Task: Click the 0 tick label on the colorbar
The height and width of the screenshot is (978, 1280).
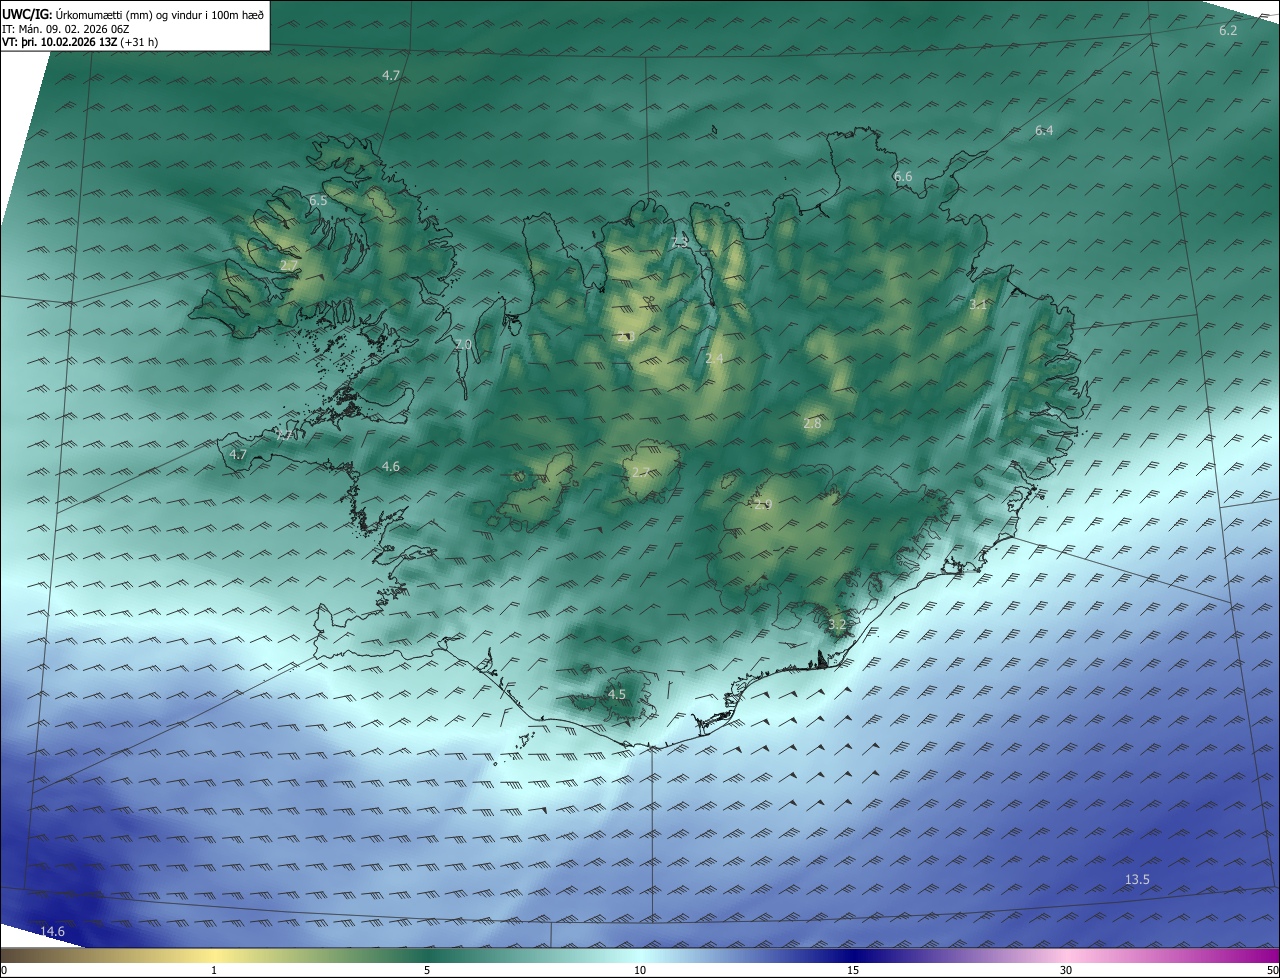Action: click(x=4, y=970)
